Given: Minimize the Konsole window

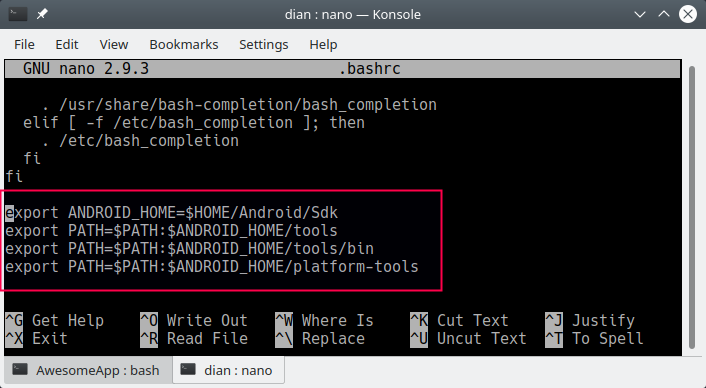Looking at the screenshot, I should click(640, 14).
